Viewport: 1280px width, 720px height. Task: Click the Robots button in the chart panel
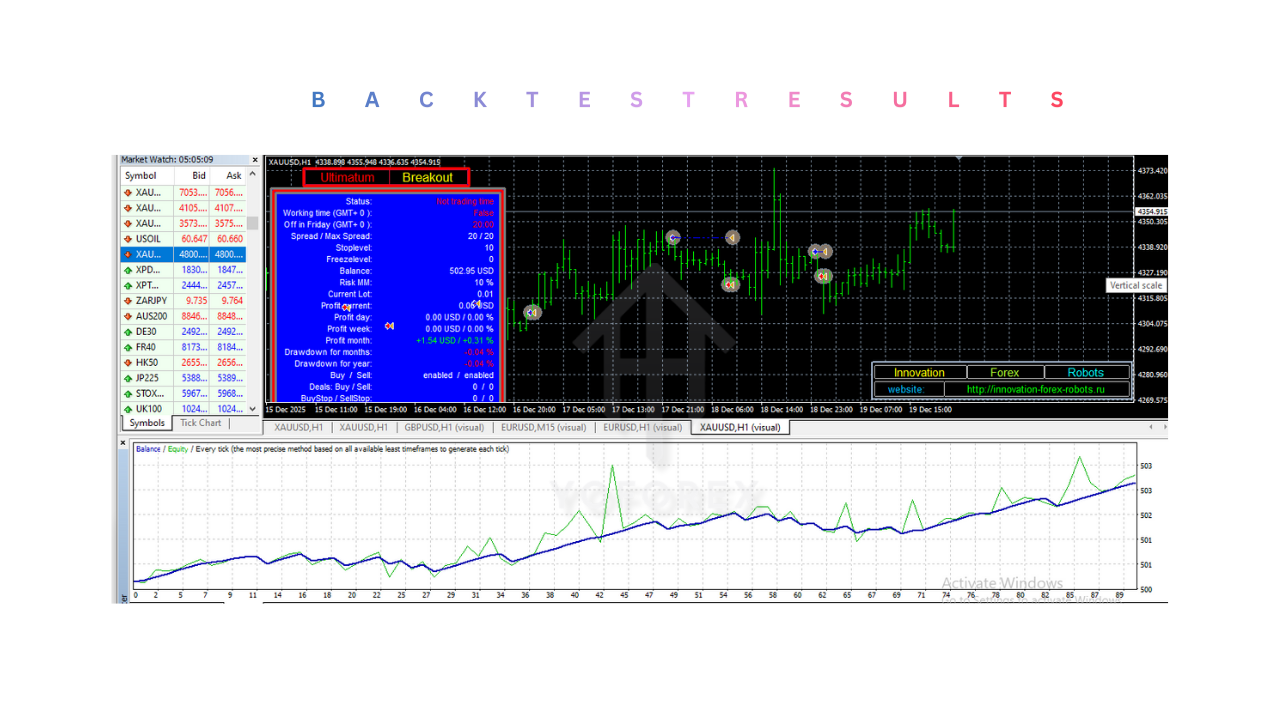click(x=1086, y=371)
